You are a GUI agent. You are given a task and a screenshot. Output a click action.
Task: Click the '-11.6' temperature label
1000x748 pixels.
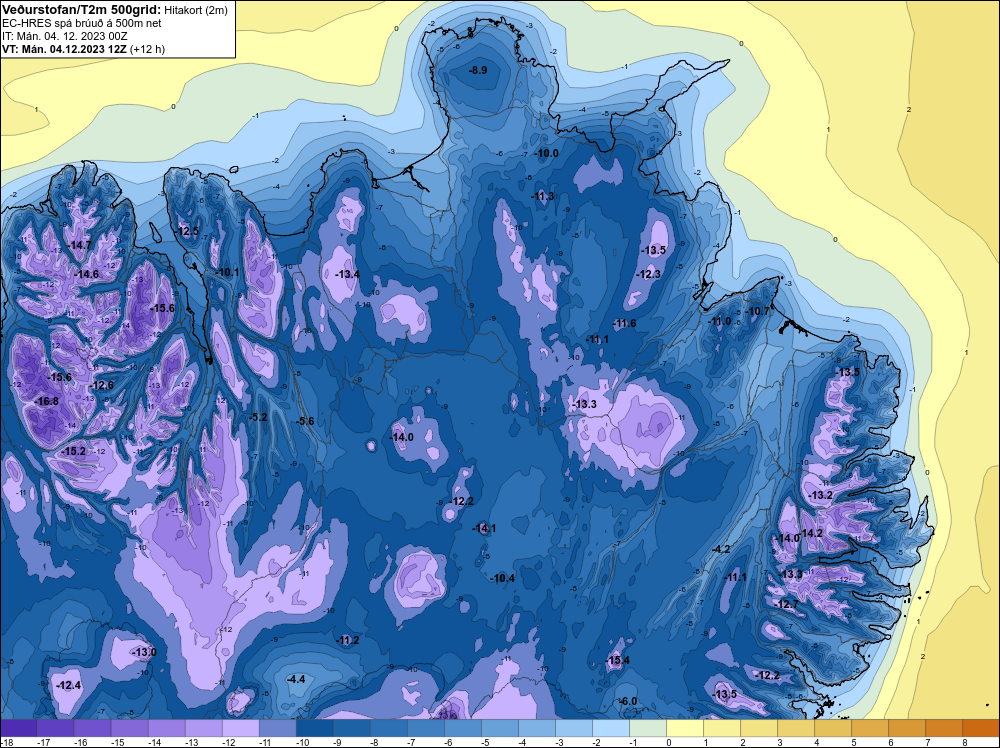pyautogui.click(x=624, y=323)
